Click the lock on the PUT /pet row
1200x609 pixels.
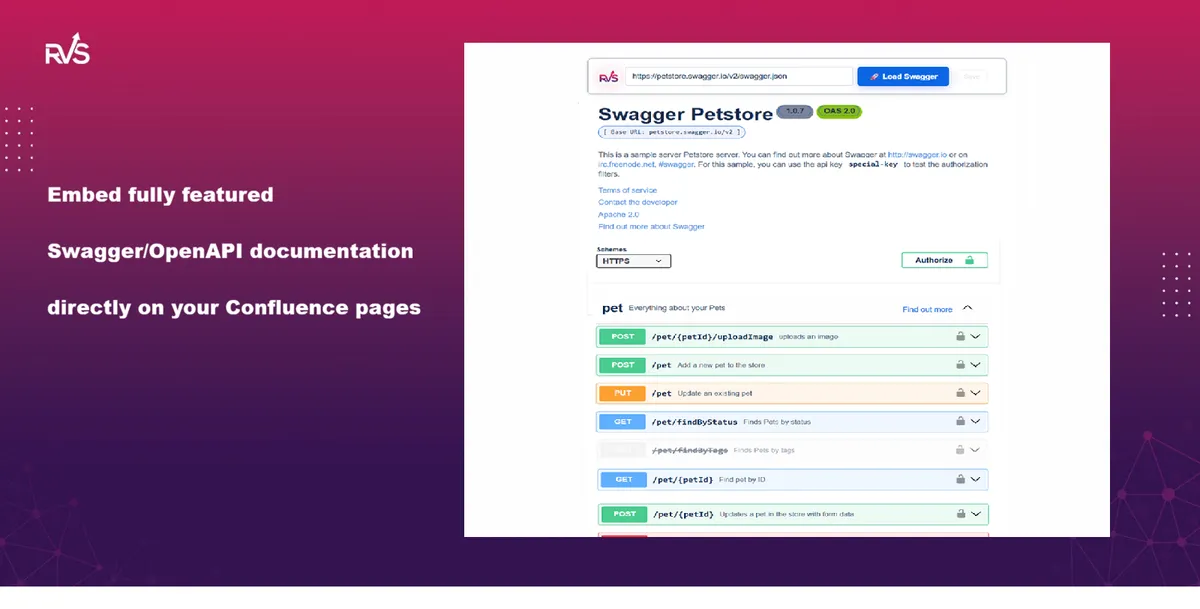960,393
